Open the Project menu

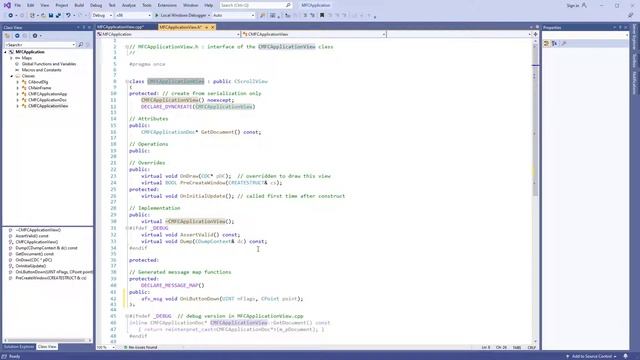tap(62, 5)
